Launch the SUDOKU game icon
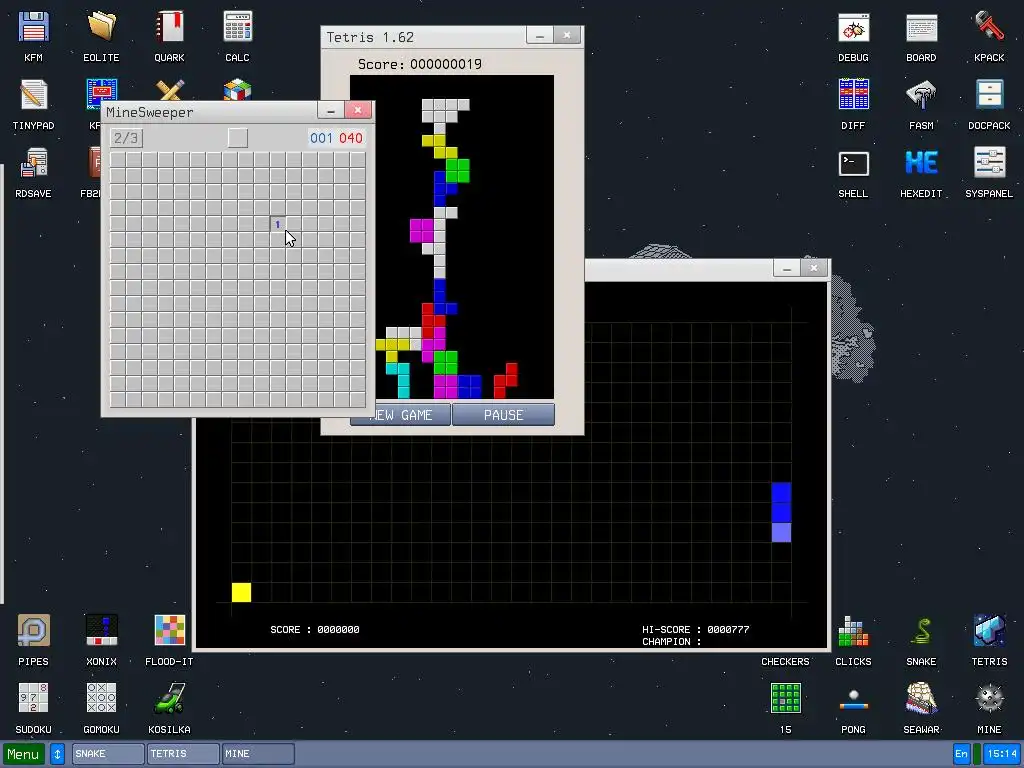This screenshot has height=768, width=1024. pyautogui.click(x=33, y=708)
